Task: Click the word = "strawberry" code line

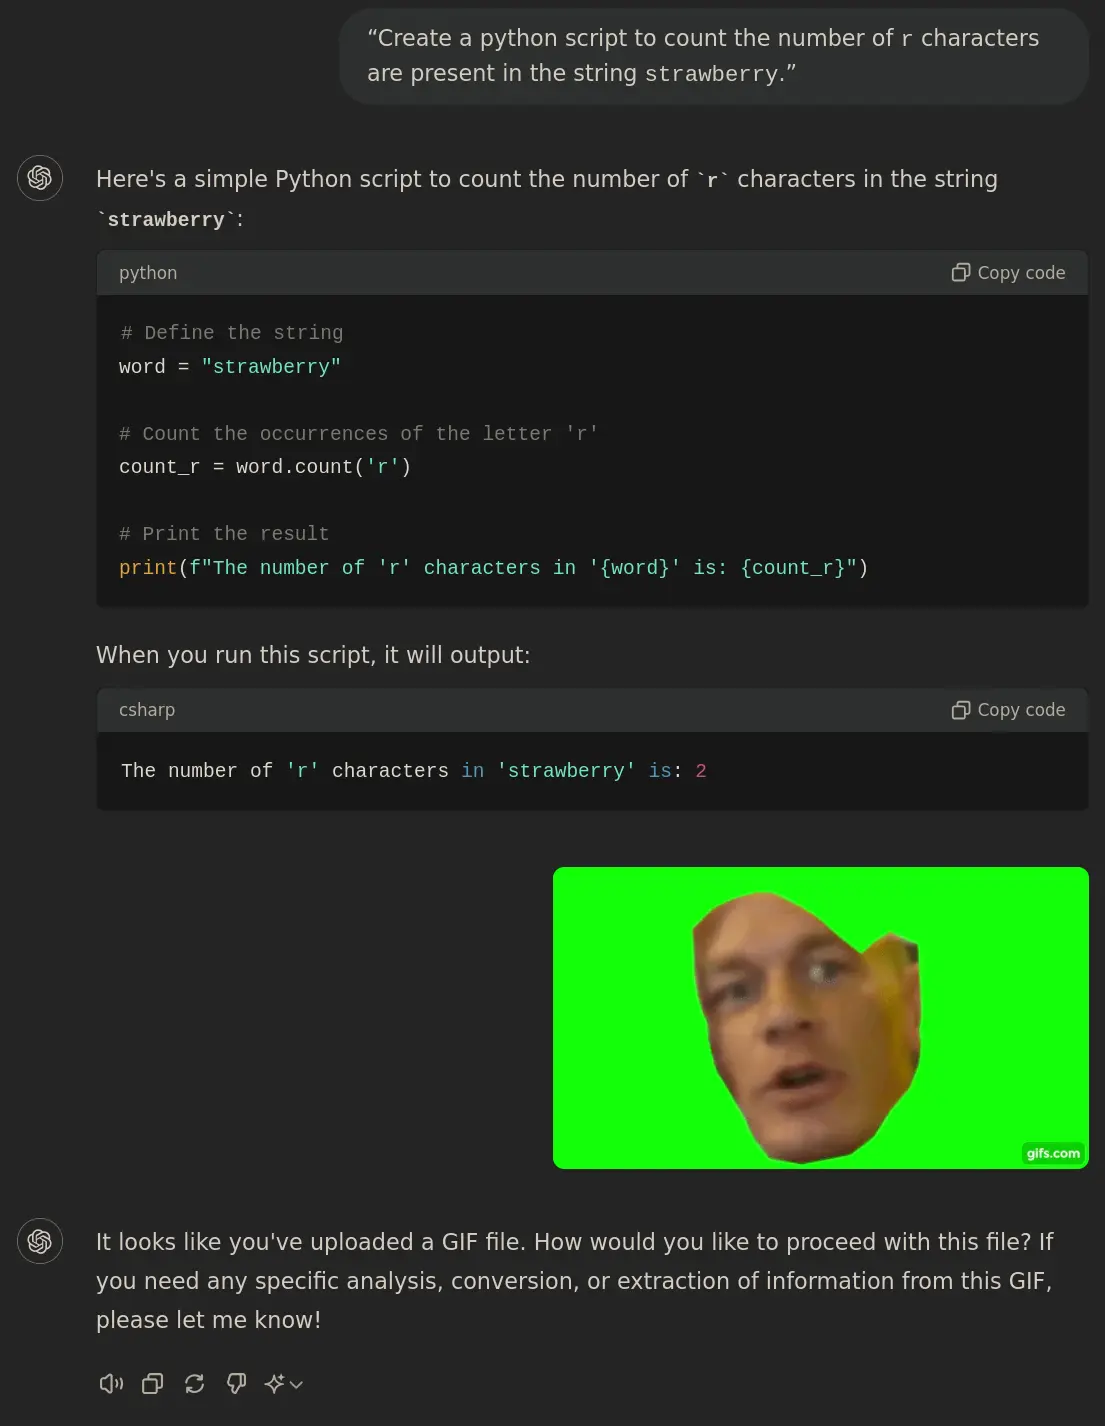Action: [x=230, y=367]
